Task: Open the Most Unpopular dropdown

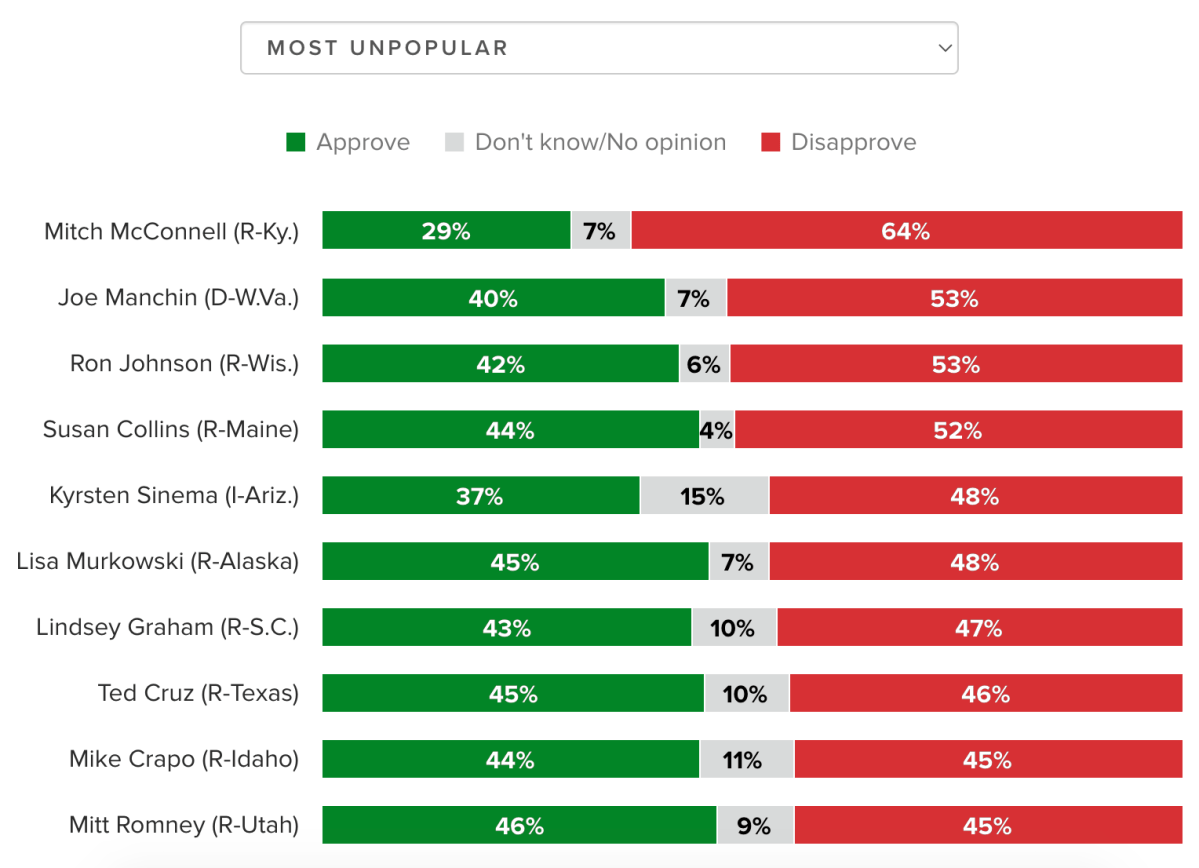Action: (x=598, y=48)
